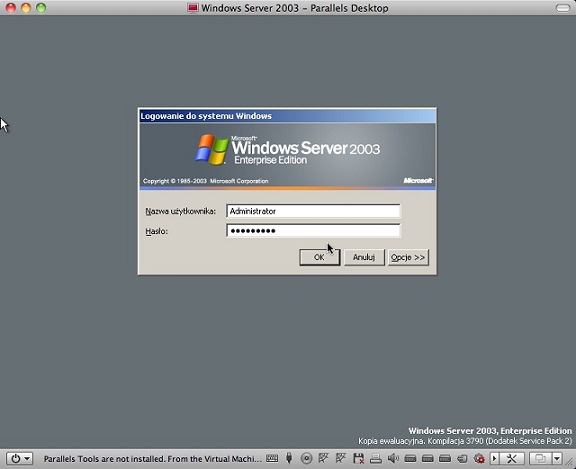The image size is (576, 469).
Task: Click the Hasło password field
Action: point(313,231)
